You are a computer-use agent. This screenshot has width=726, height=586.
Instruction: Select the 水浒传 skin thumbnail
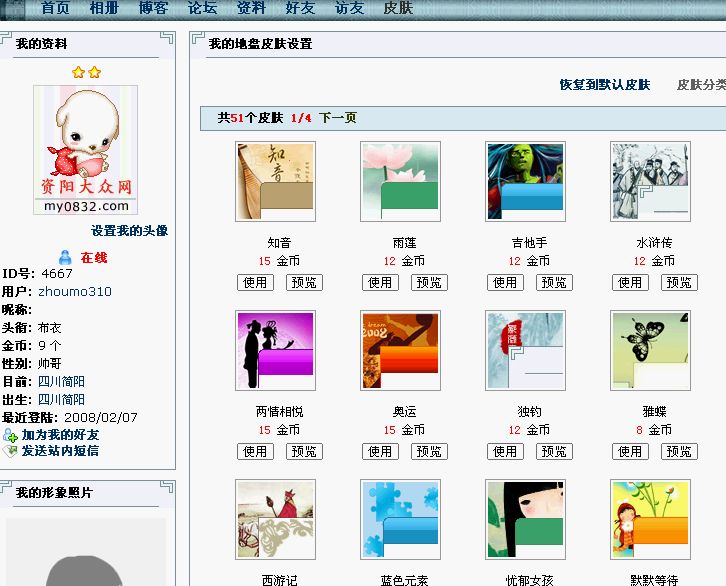click(651, 181)
